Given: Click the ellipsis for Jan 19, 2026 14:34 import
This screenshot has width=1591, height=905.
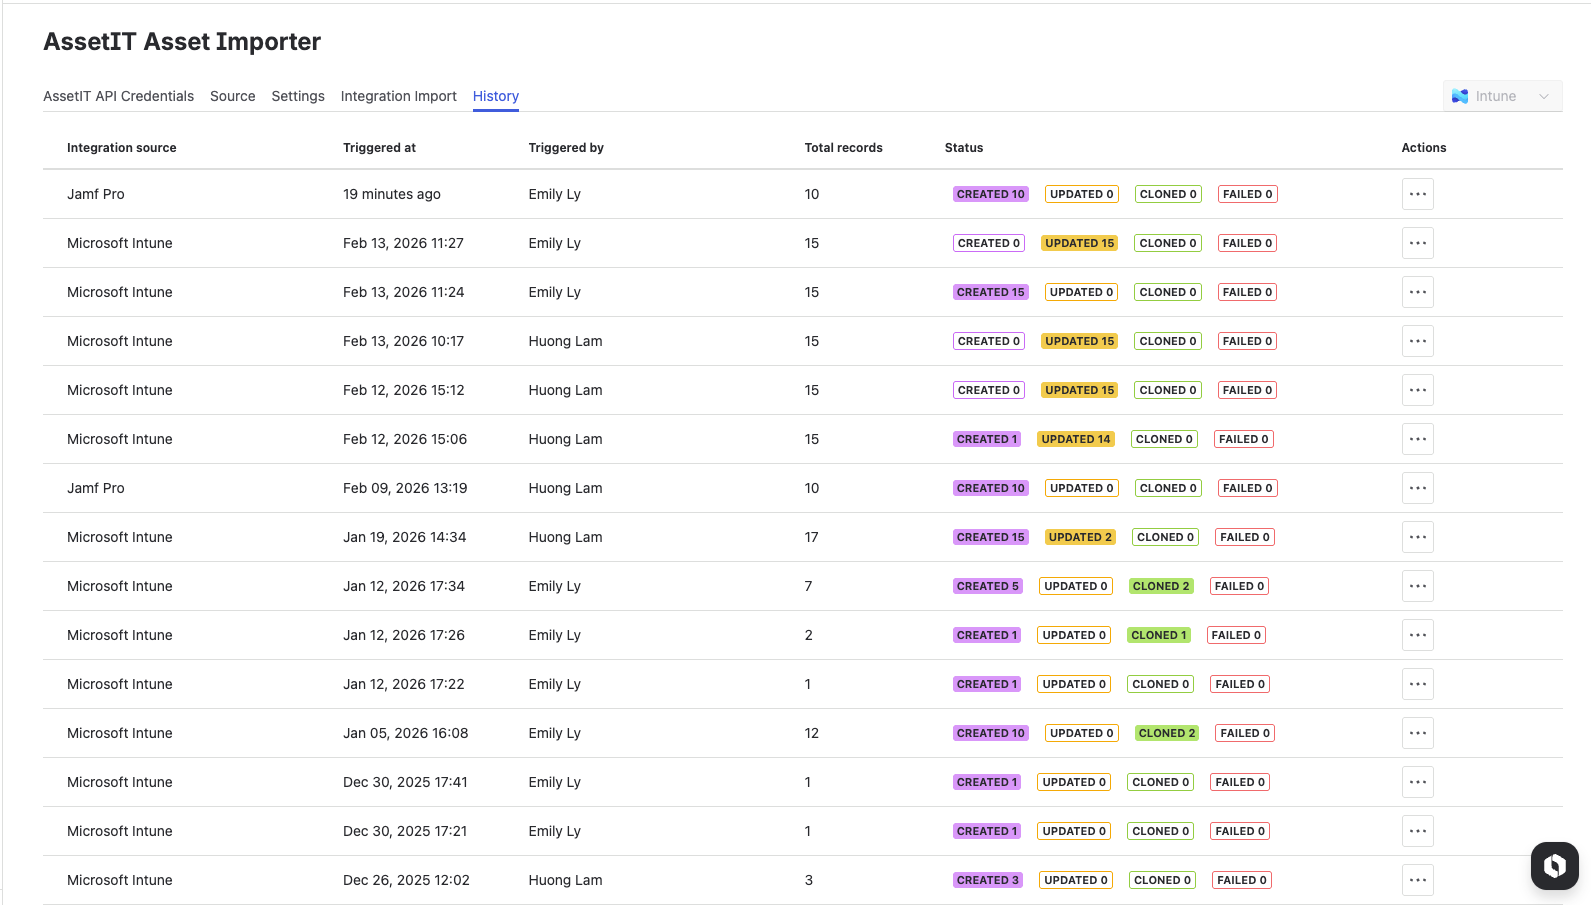Looking at the screenshot, I should (1417, 537).
